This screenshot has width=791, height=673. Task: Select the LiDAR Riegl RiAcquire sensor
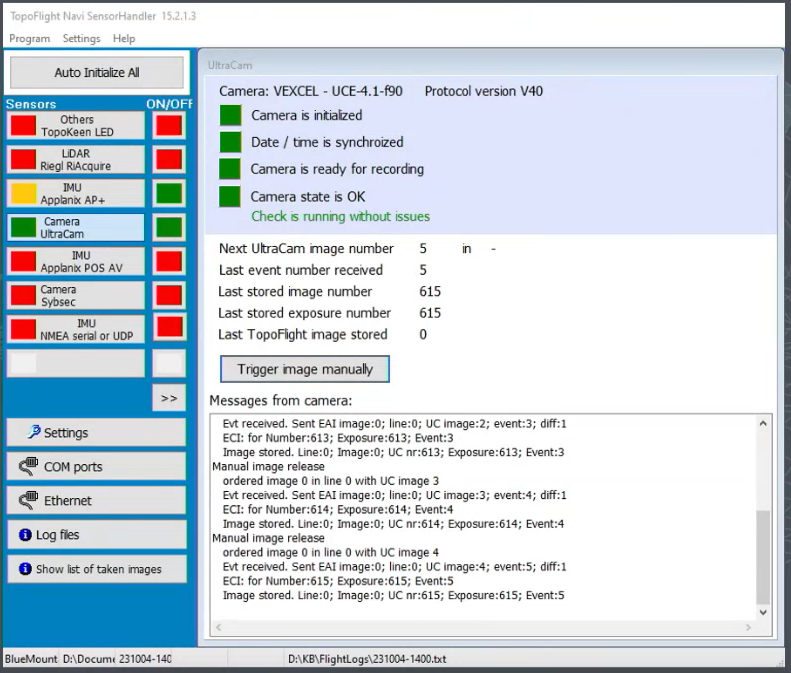[76, 160]
